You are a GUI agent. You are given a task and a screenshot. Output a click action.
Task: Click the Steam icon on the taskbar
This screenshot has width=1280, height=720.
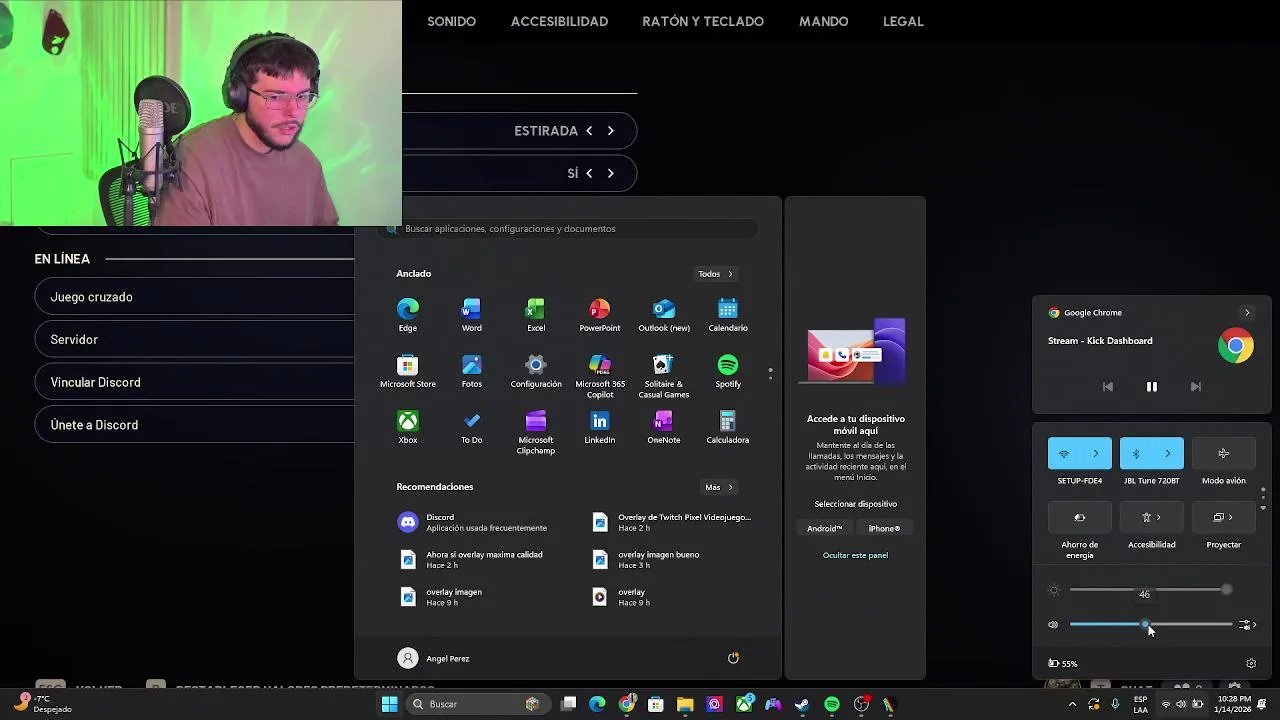pos(802,704)
